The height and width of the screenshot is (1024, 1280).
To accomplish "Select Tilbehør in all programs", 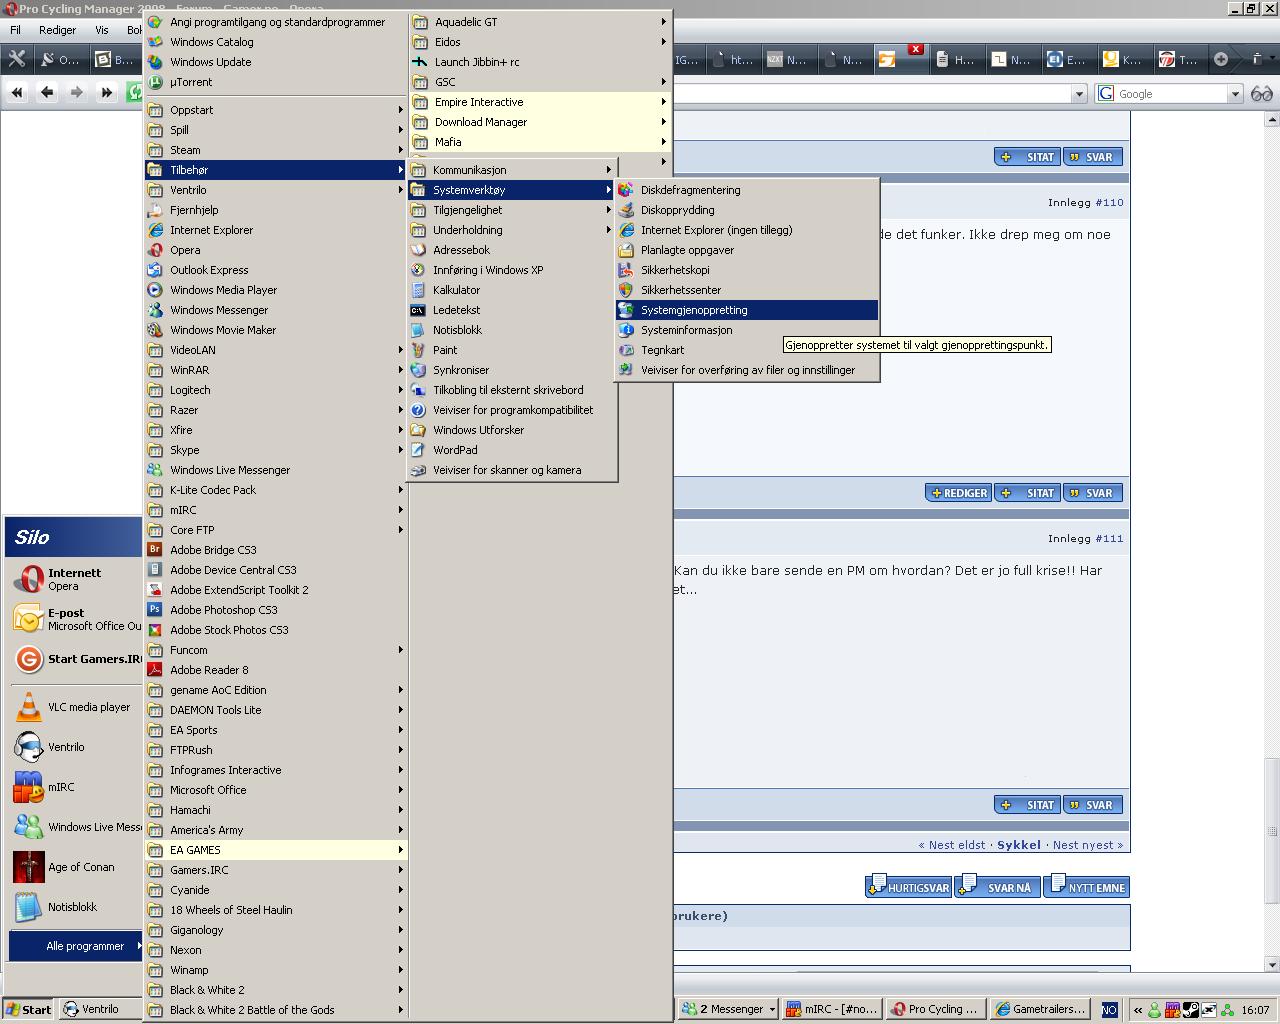I will pyautogui.click(x=275, y=170).
